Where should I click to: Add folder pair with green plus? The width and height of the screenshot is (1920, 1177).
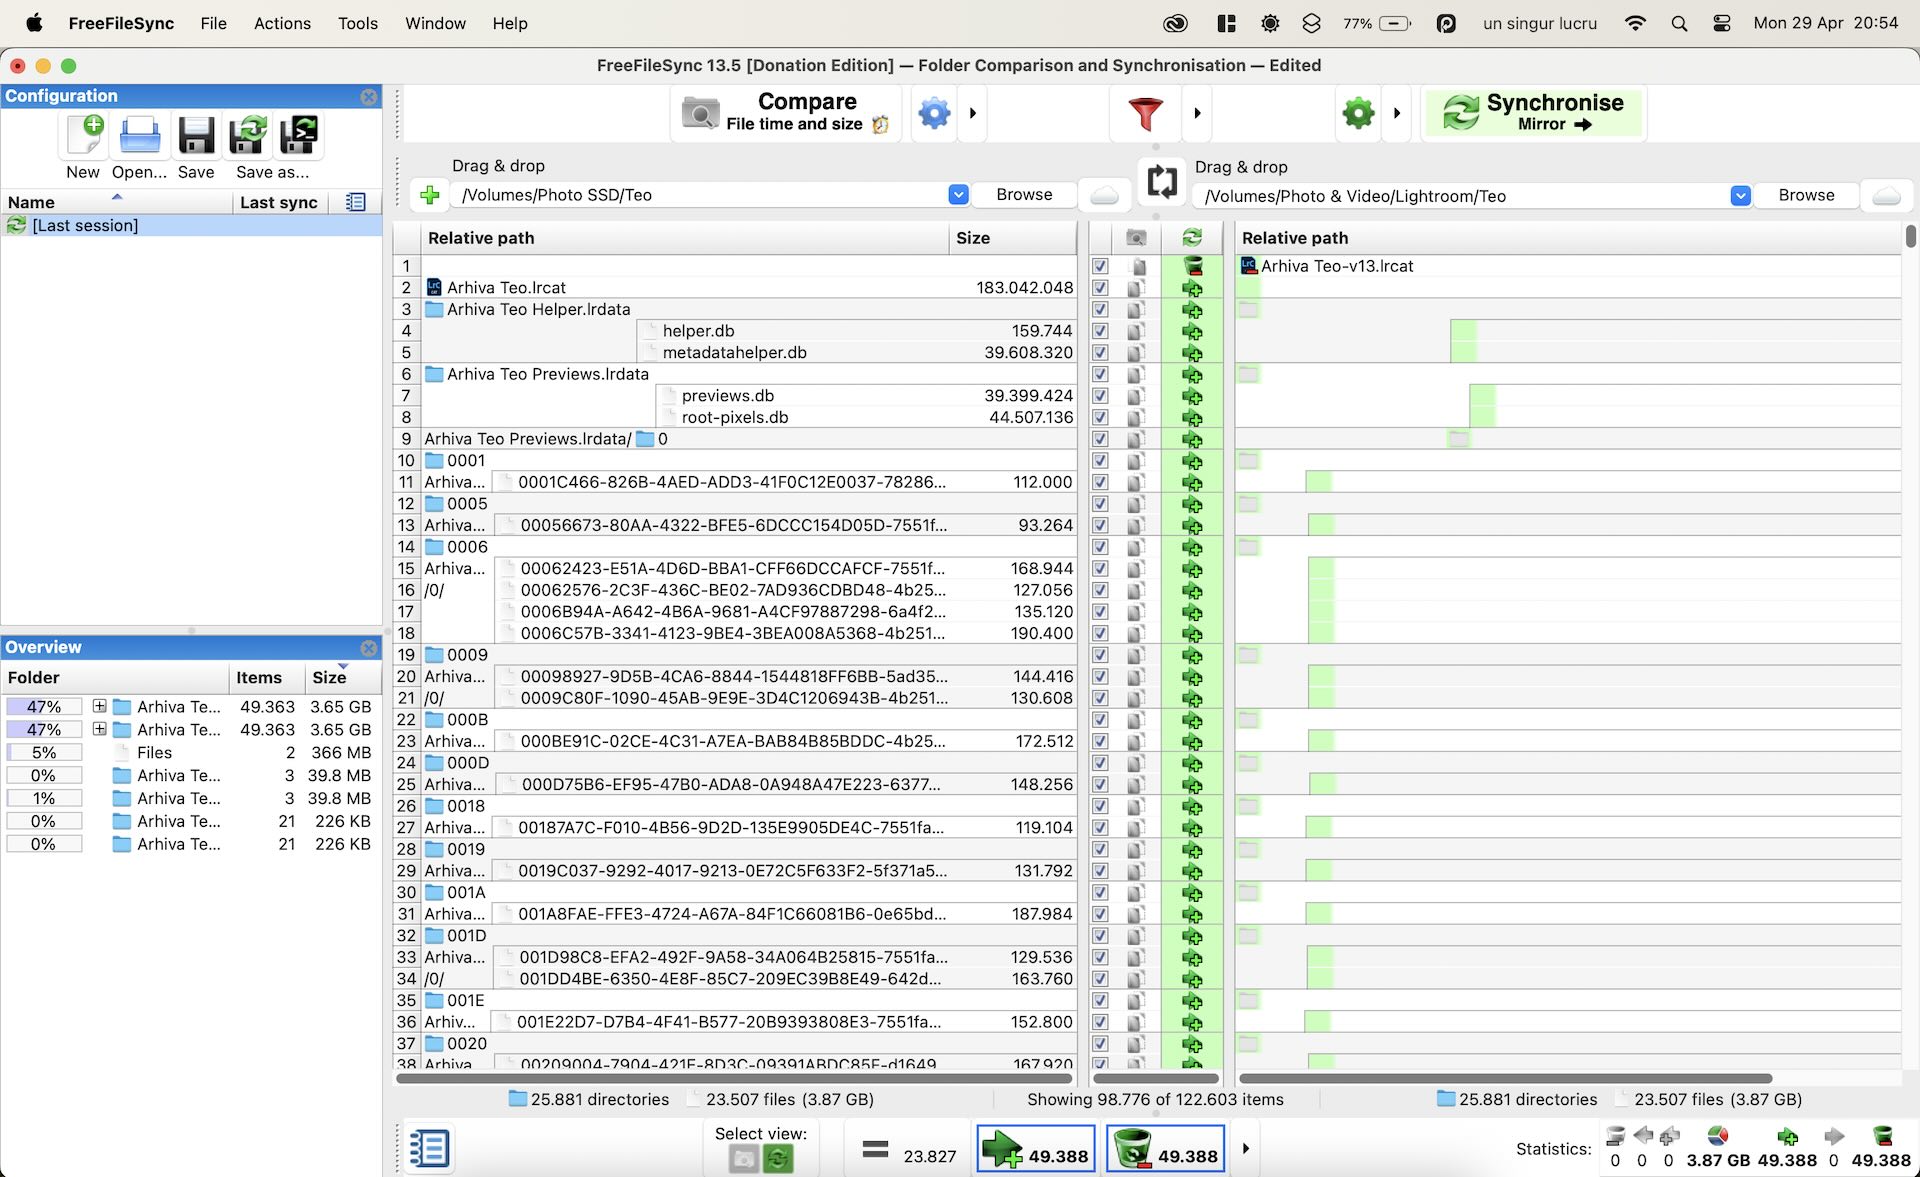click(x=430, y=195)
